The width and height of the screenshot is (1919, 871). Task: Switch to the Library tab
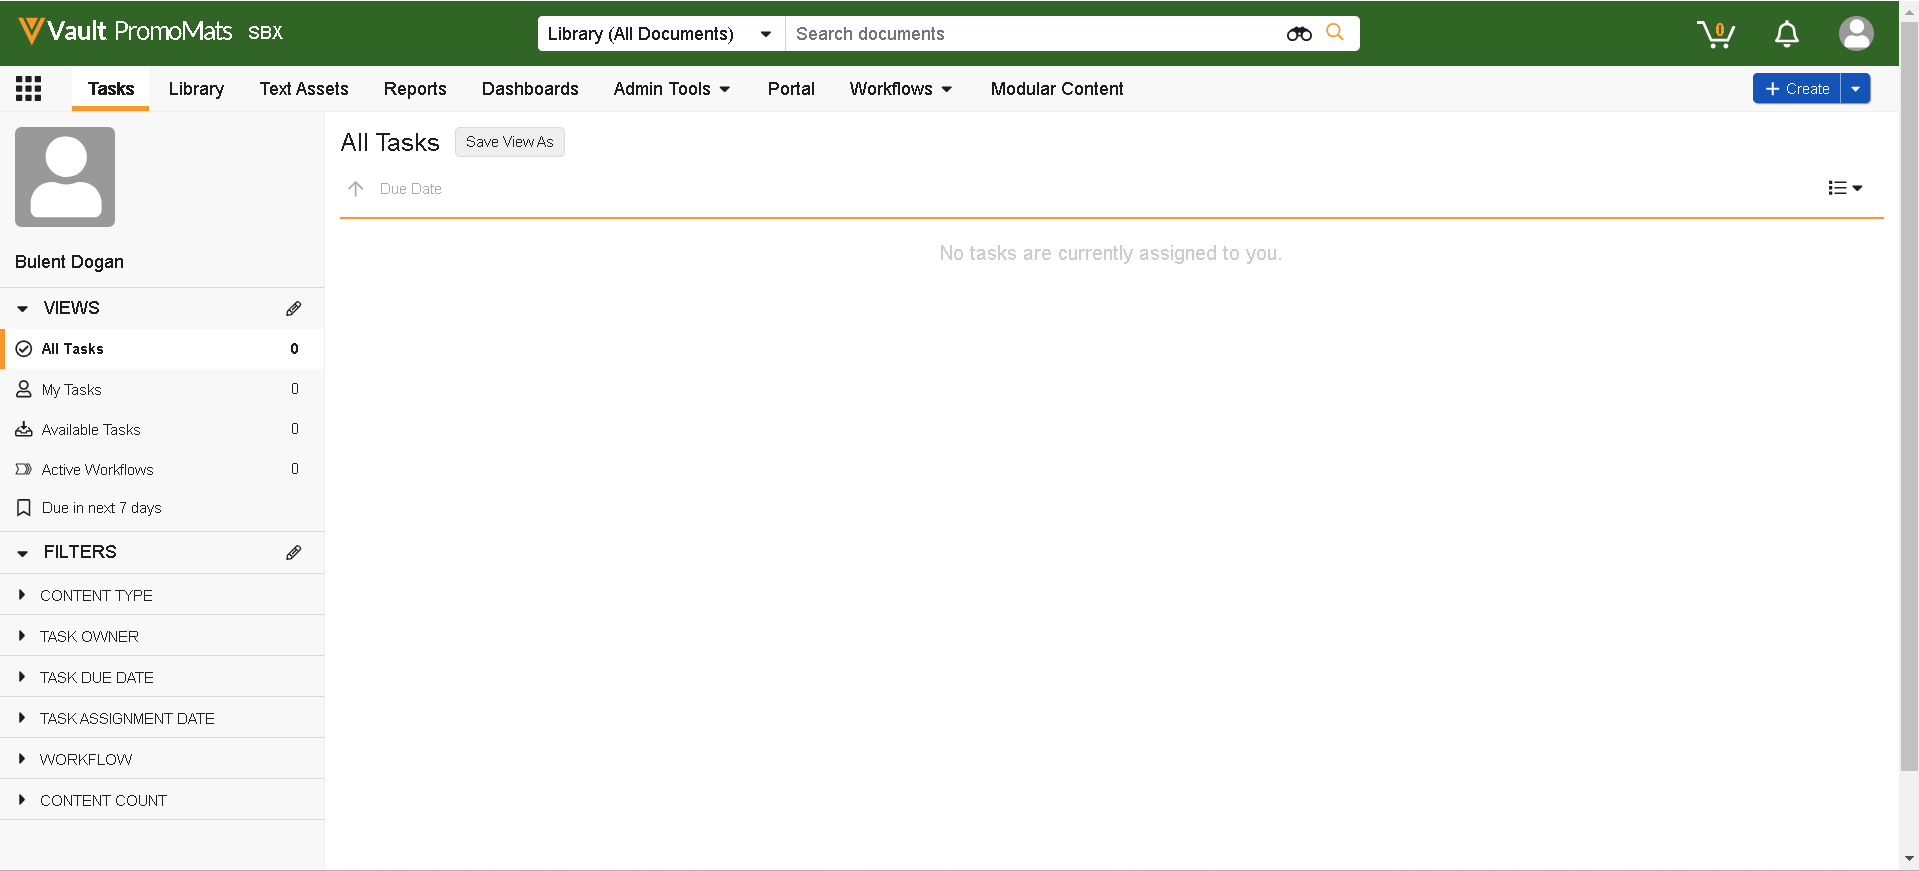click(196, 89)
